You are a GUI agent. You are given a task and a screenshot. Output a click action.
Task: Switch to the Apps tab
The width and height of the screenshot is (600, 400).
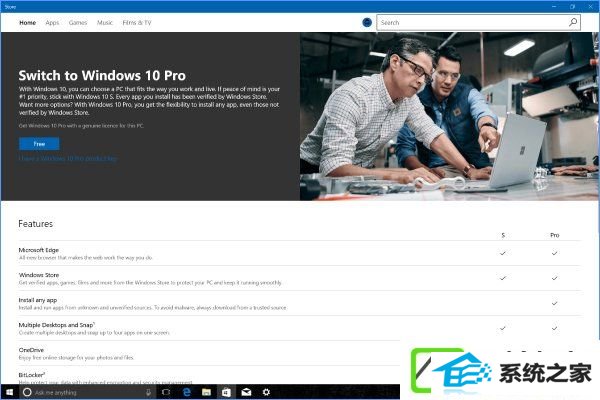pyautogui.click(x=52, y=23)
